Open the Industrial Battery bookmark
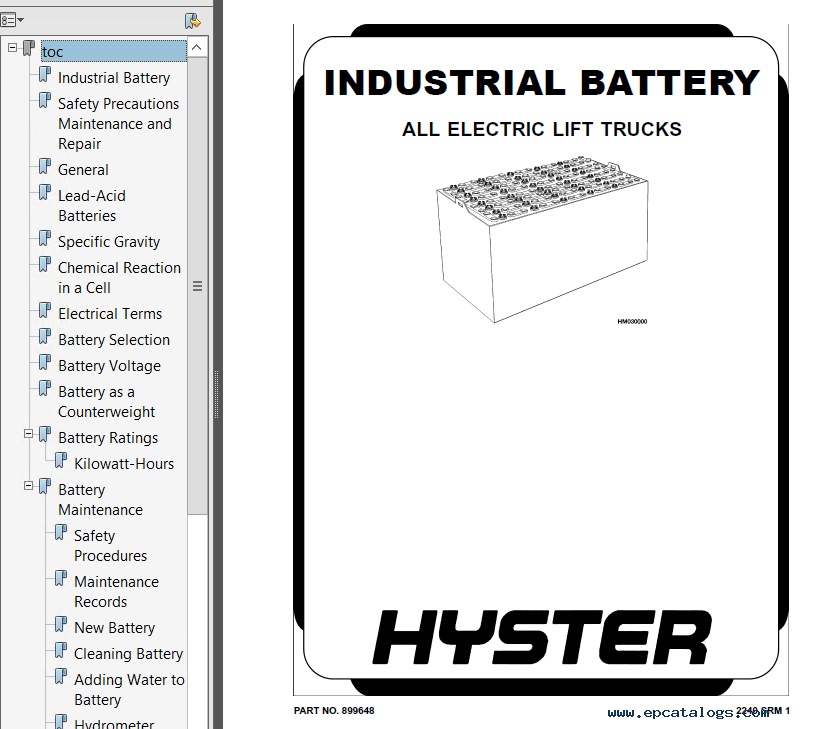 (x=113, y=78)
